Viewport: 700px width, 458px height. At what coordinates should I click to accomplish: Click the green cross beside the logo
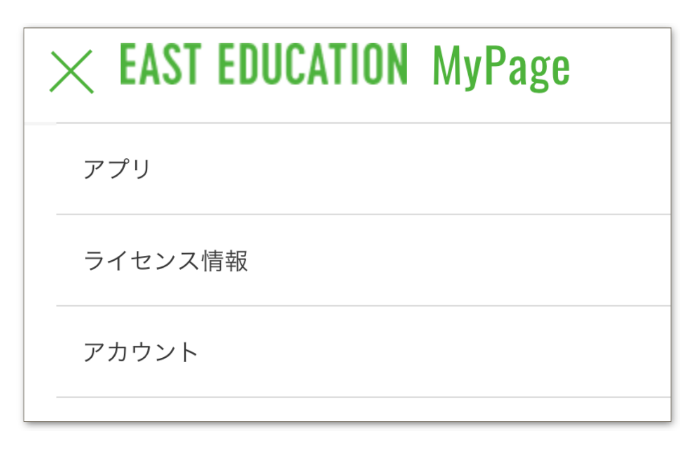(71, 71)
